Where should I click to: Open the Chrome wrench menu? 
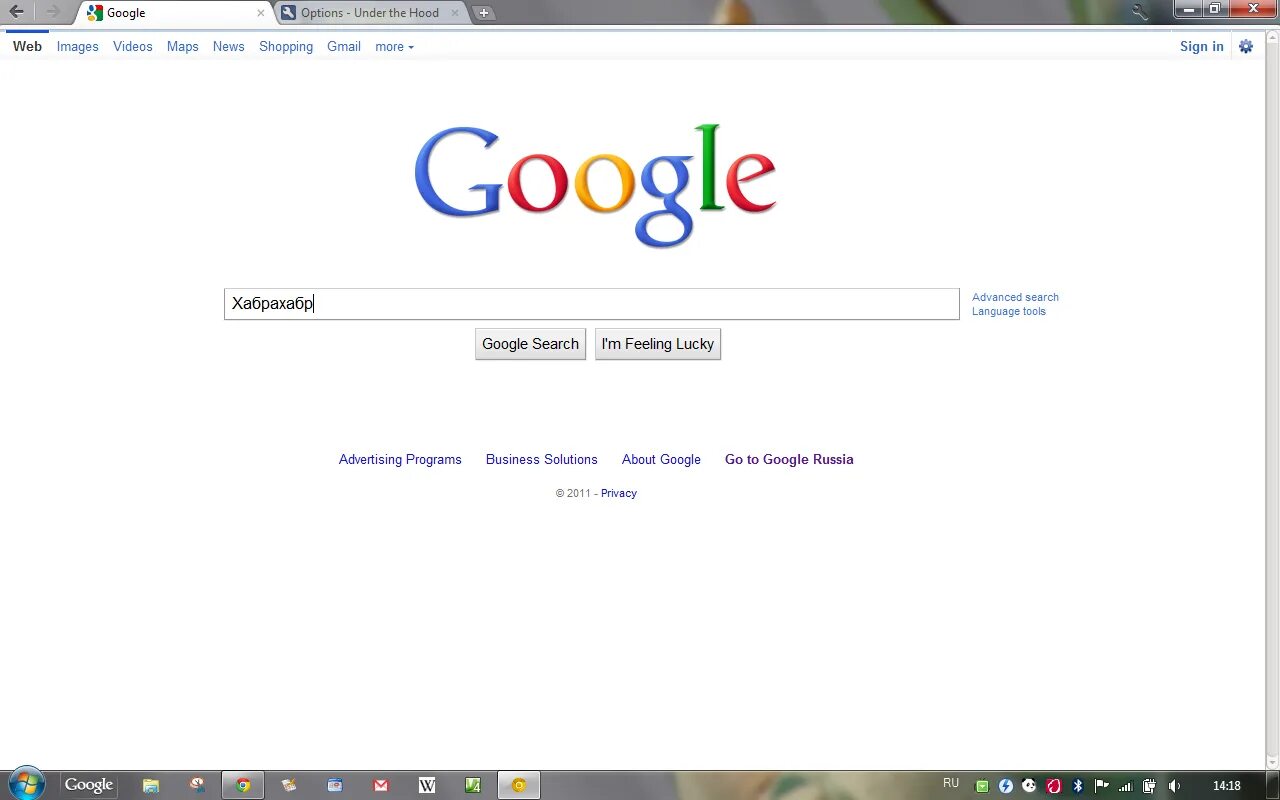pyautogui.click(x=1139, y=12)
